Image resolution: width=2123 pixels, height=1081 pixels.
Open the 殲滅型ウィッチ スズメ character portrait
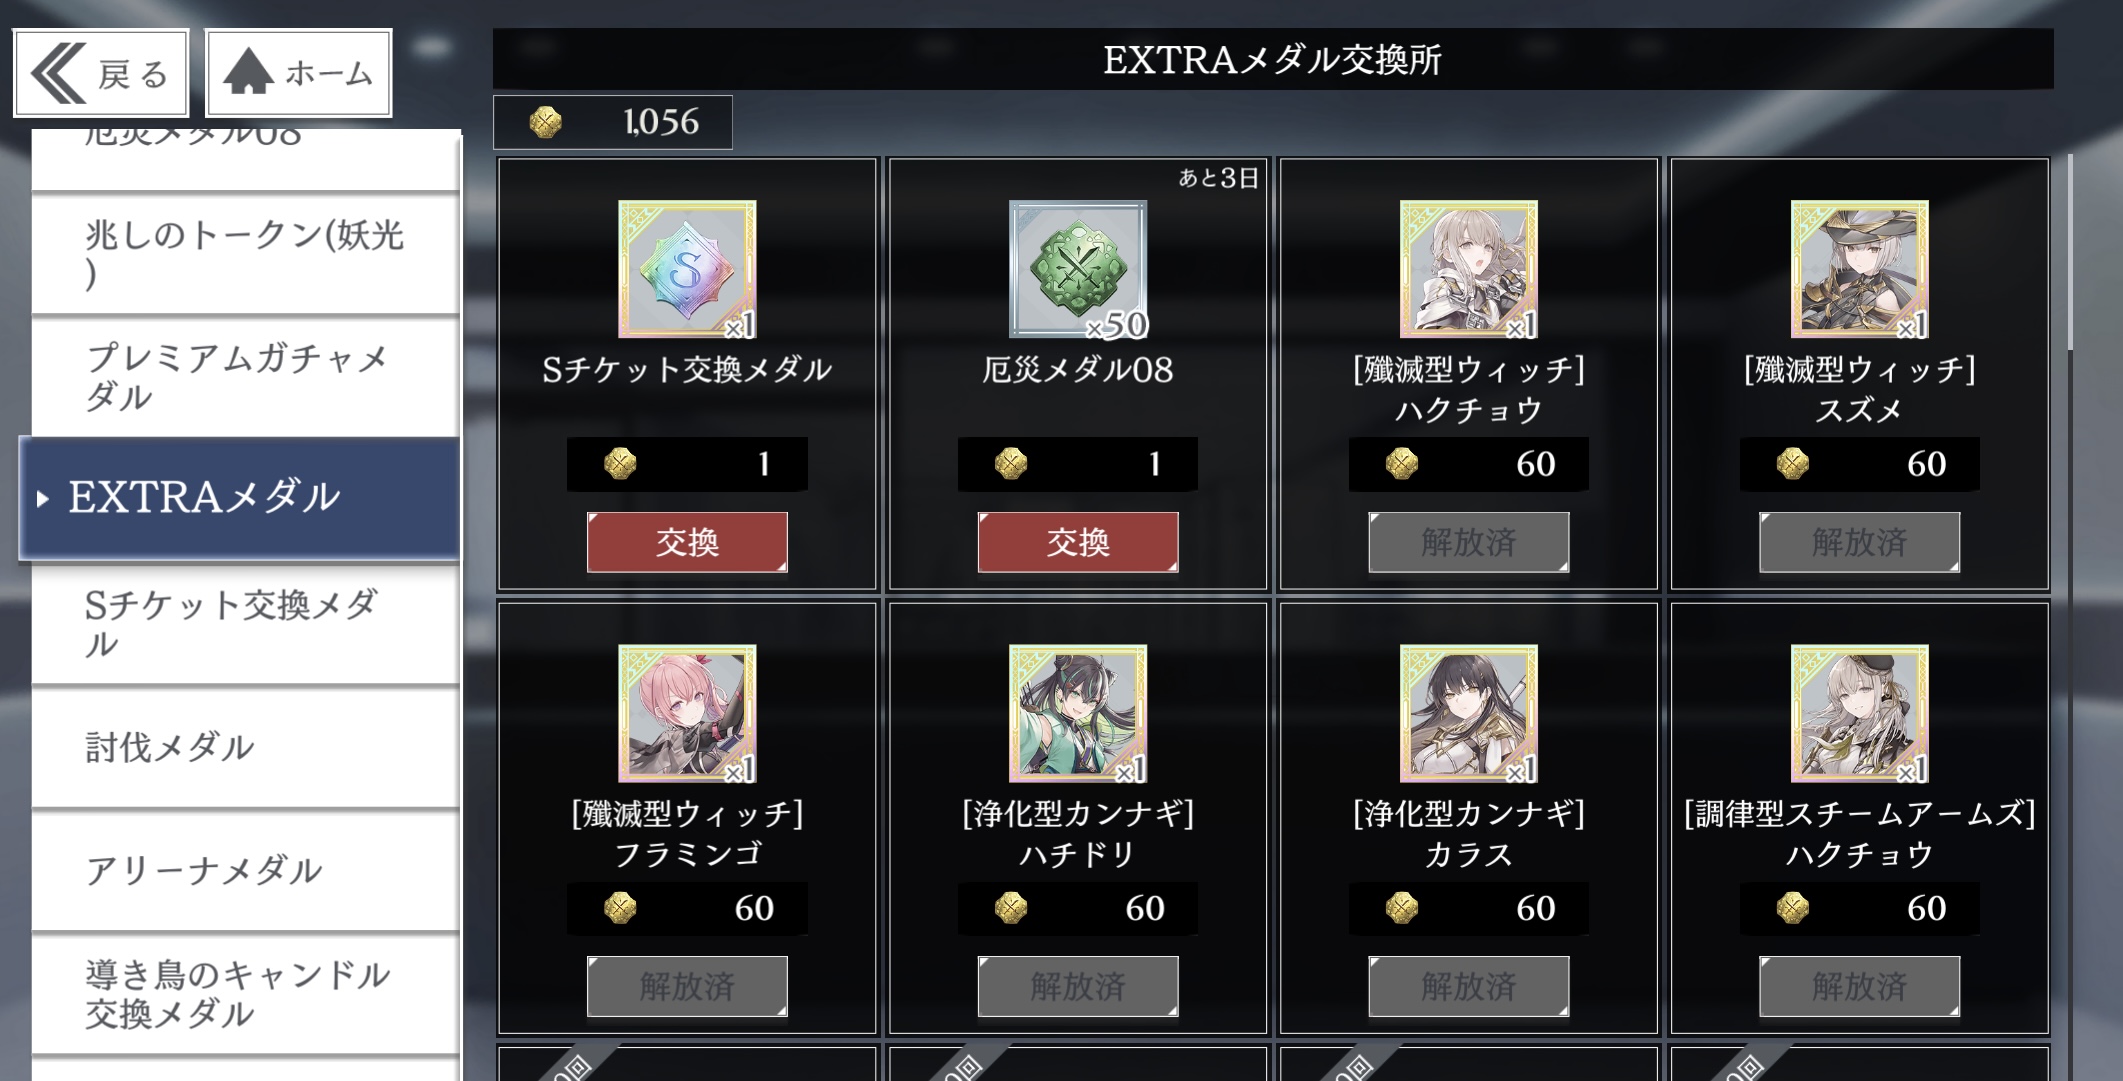[x=1860, y=269]
